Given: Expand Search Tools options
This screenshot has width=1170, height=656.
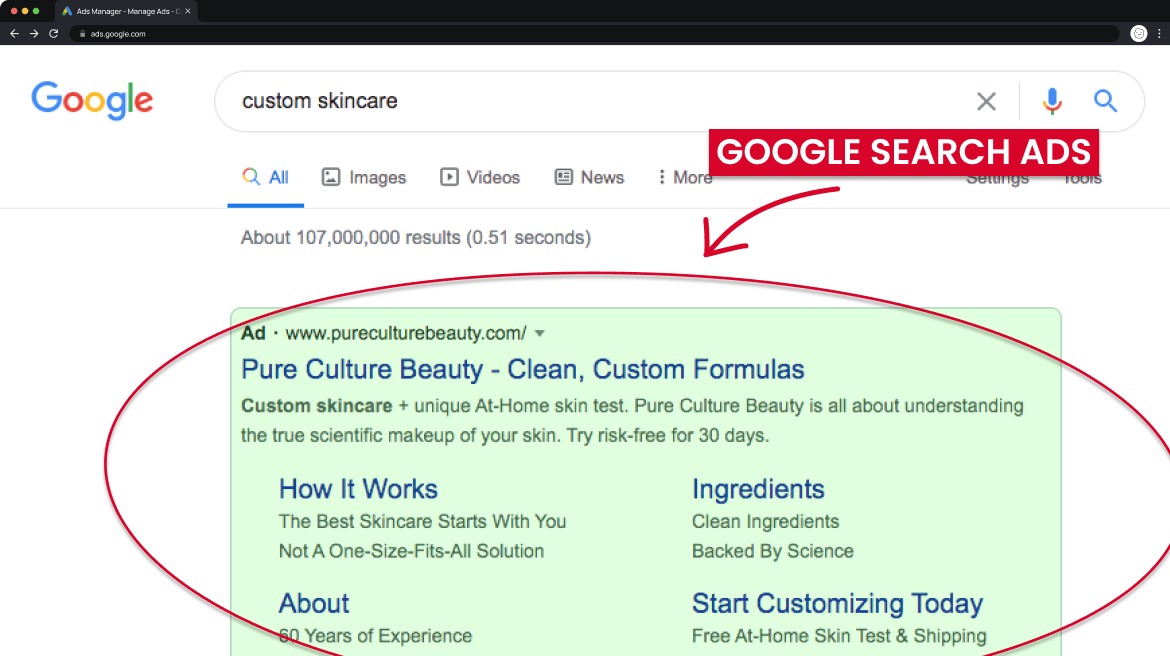Looking at the screenshot, I should point(1081,177).
